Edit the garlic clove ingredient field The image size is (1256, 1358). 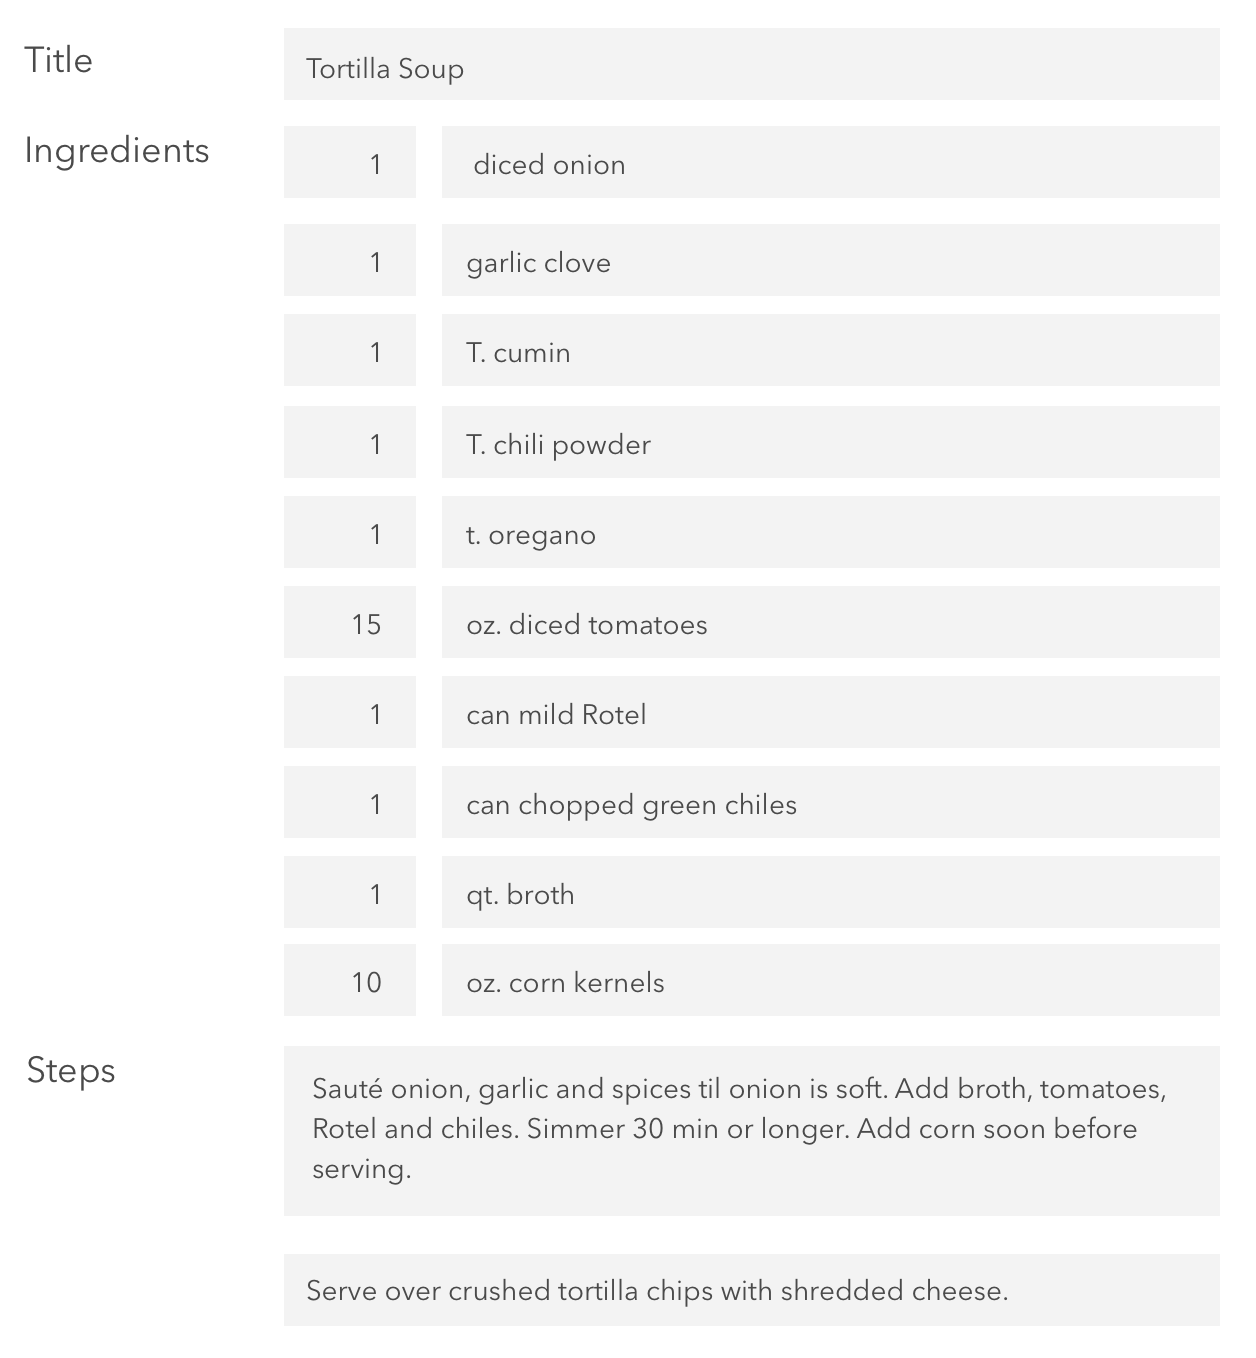pos(830,260)
